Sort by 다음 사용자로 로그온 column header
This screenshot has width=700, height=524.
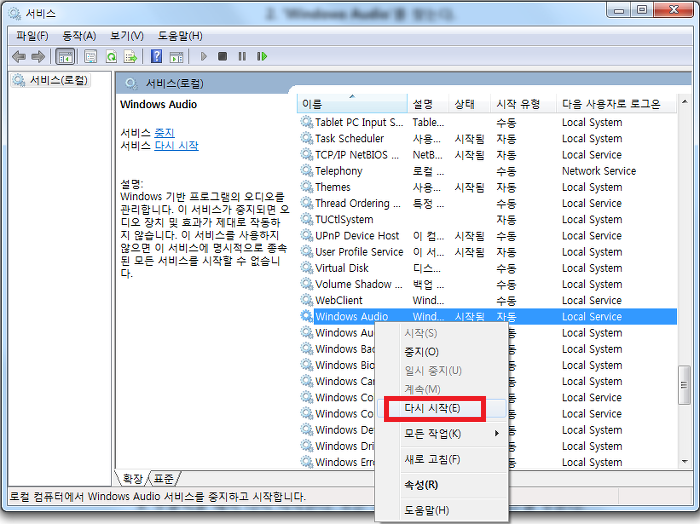pos(617,104)
